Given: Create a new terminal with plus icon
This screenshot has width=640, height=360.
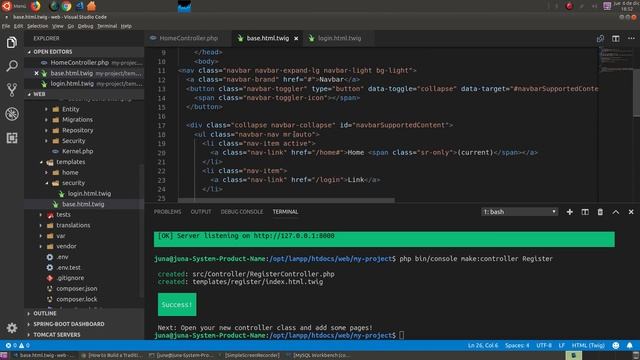Looking at the screenshot, I should click(x=569, y=212).
